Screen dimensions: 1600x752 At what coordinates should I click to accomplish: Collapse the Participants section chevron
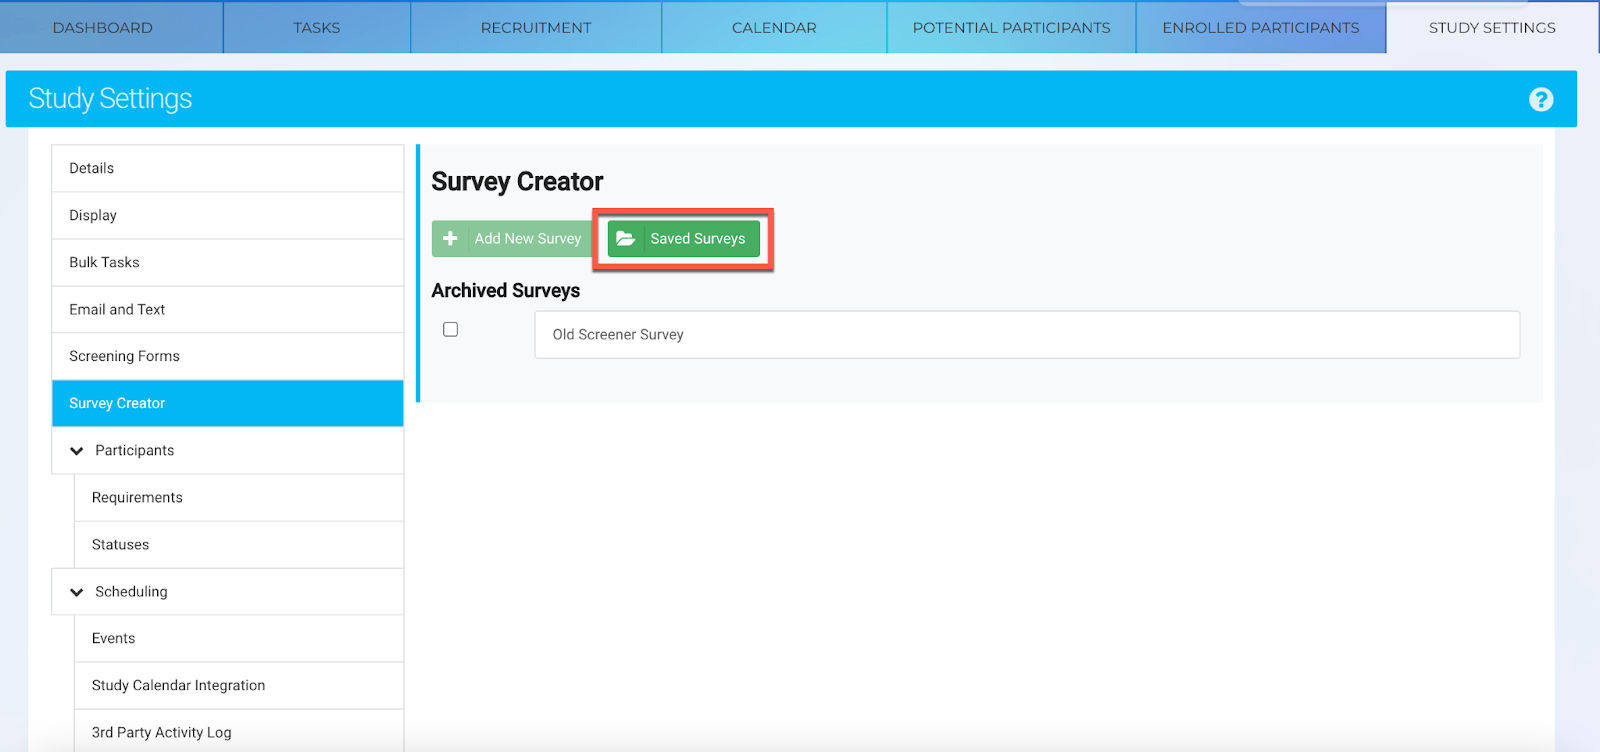pos(77,451)
